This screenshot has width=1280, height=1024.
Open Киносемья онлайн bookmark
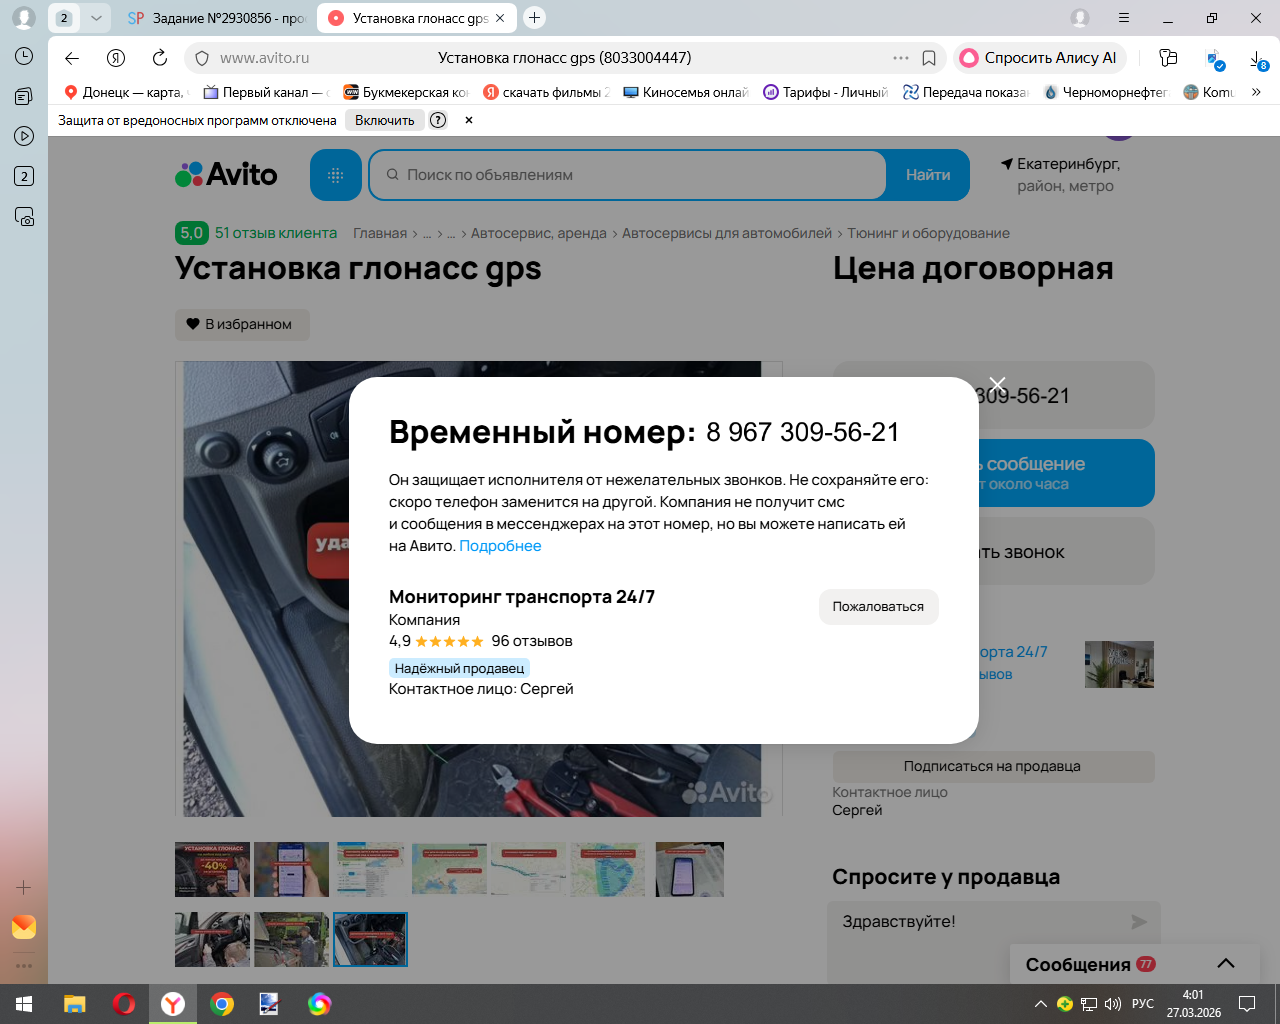[686, 92]
